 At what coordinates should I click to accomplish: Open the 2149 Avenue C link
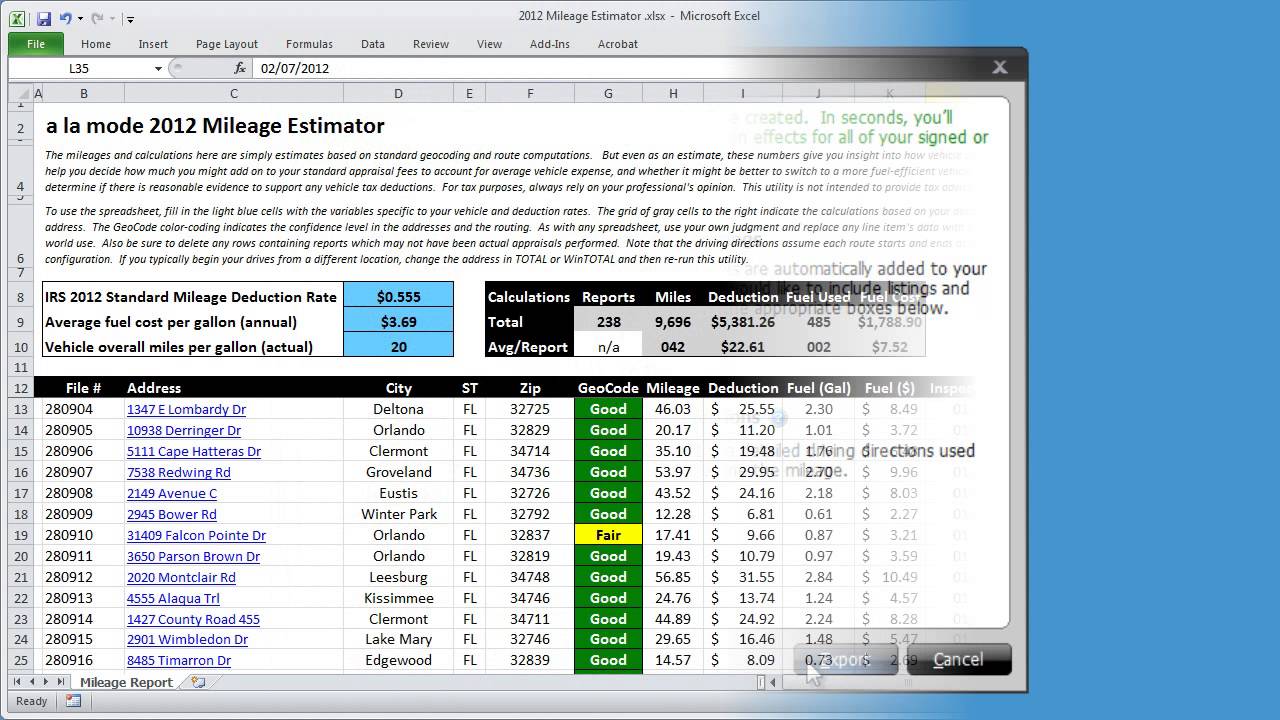(x=171, y=493)
